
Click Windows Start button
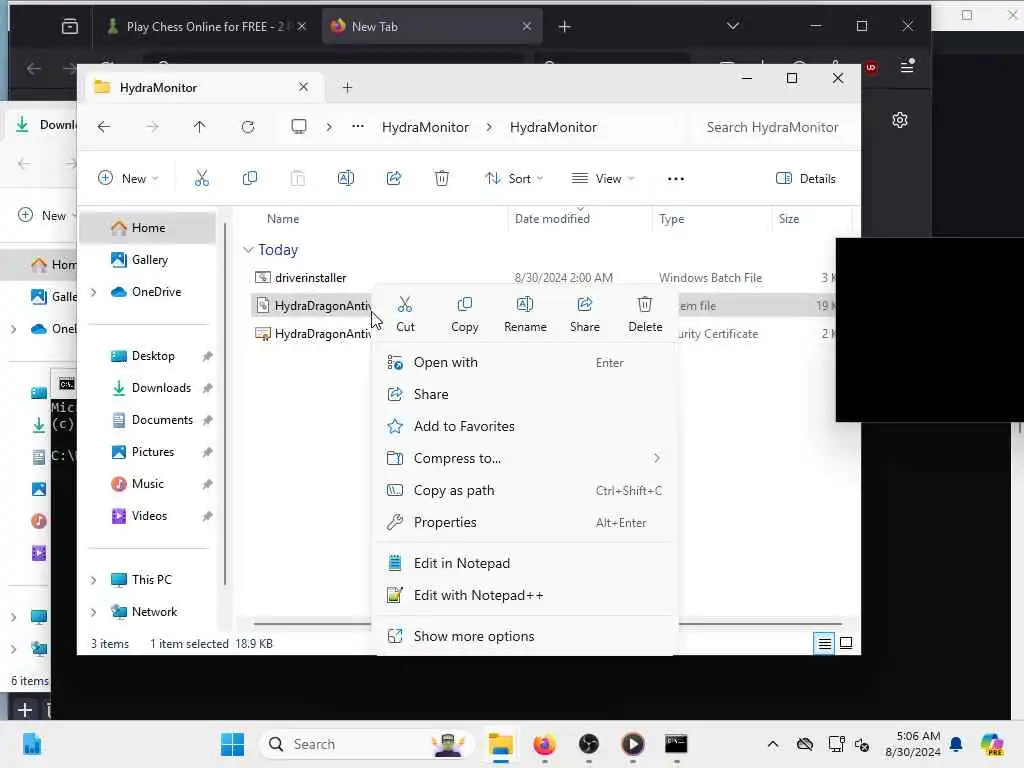232,744
